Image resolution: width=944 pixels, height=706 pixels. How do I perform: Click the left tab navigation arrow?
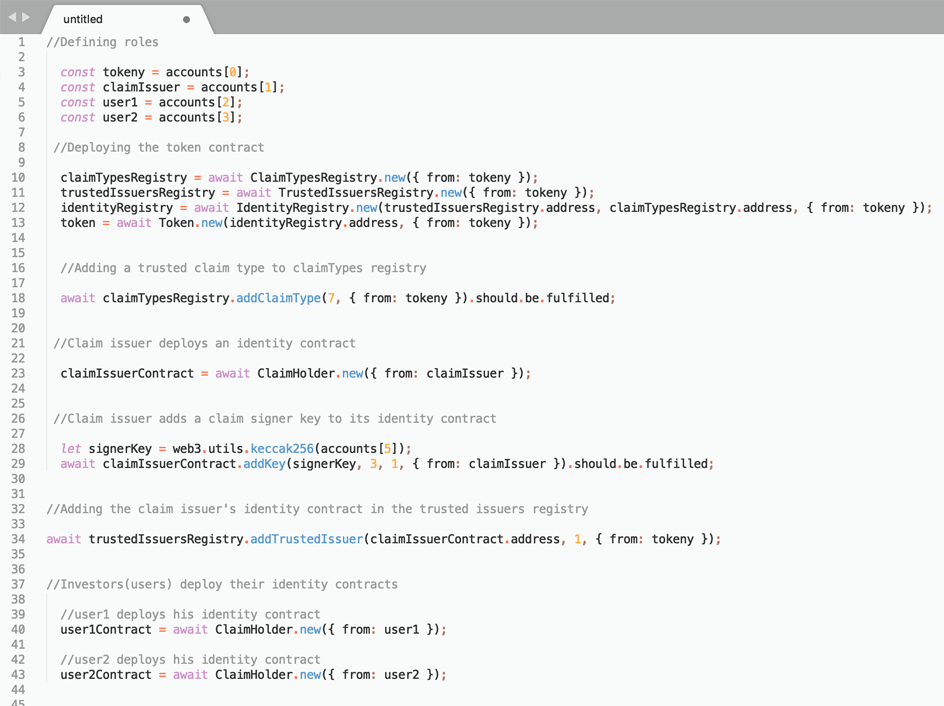pos(12,17)
